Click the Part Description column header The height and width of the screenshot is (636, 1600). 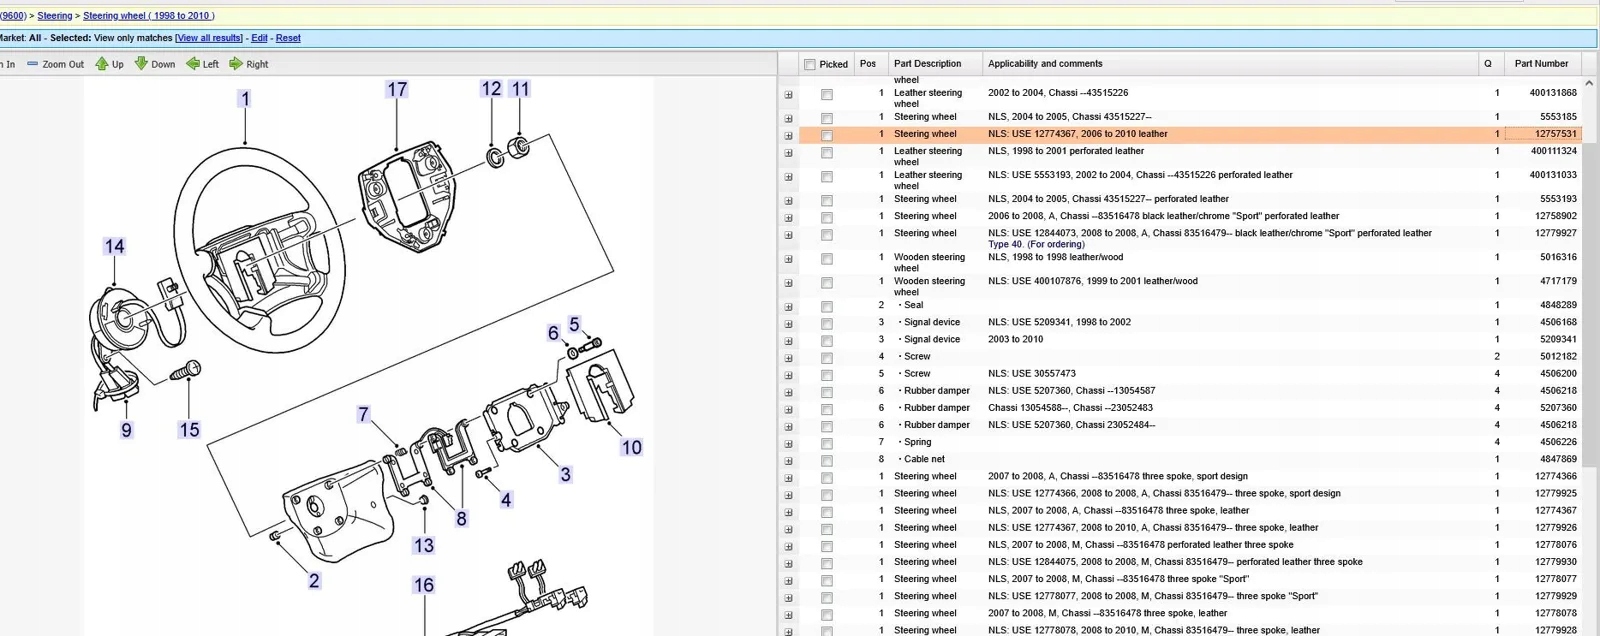tap(927, 64)
